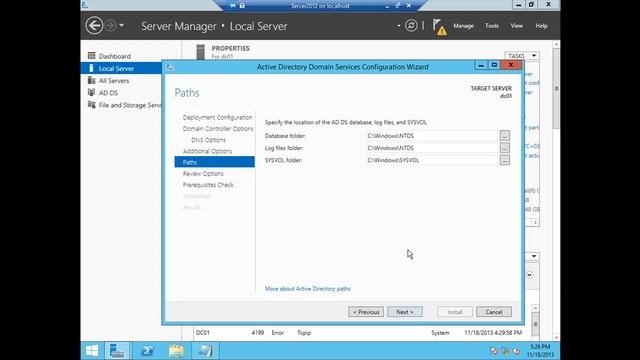Go to Additional Options step

pyautogui.click(x=207, y=151)
